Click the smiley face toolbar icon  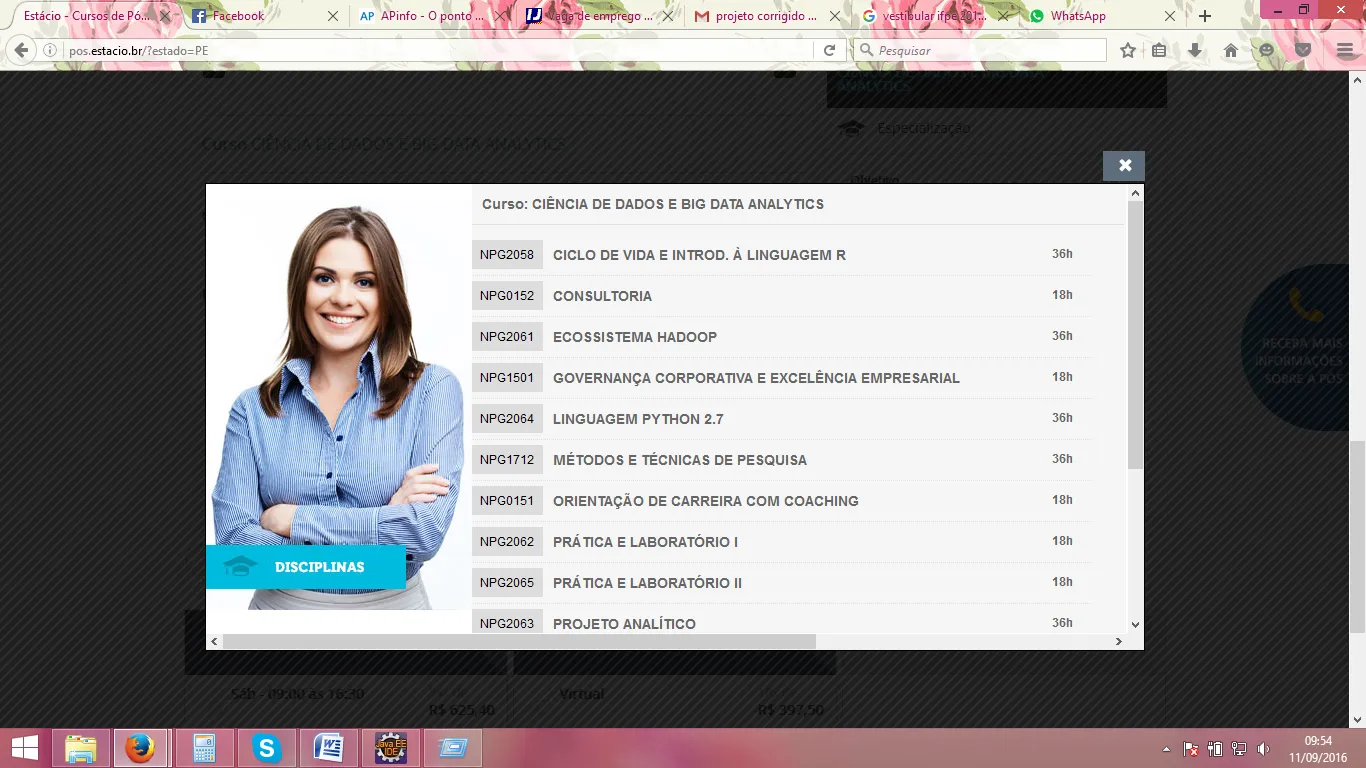(x=1266, y=50)
